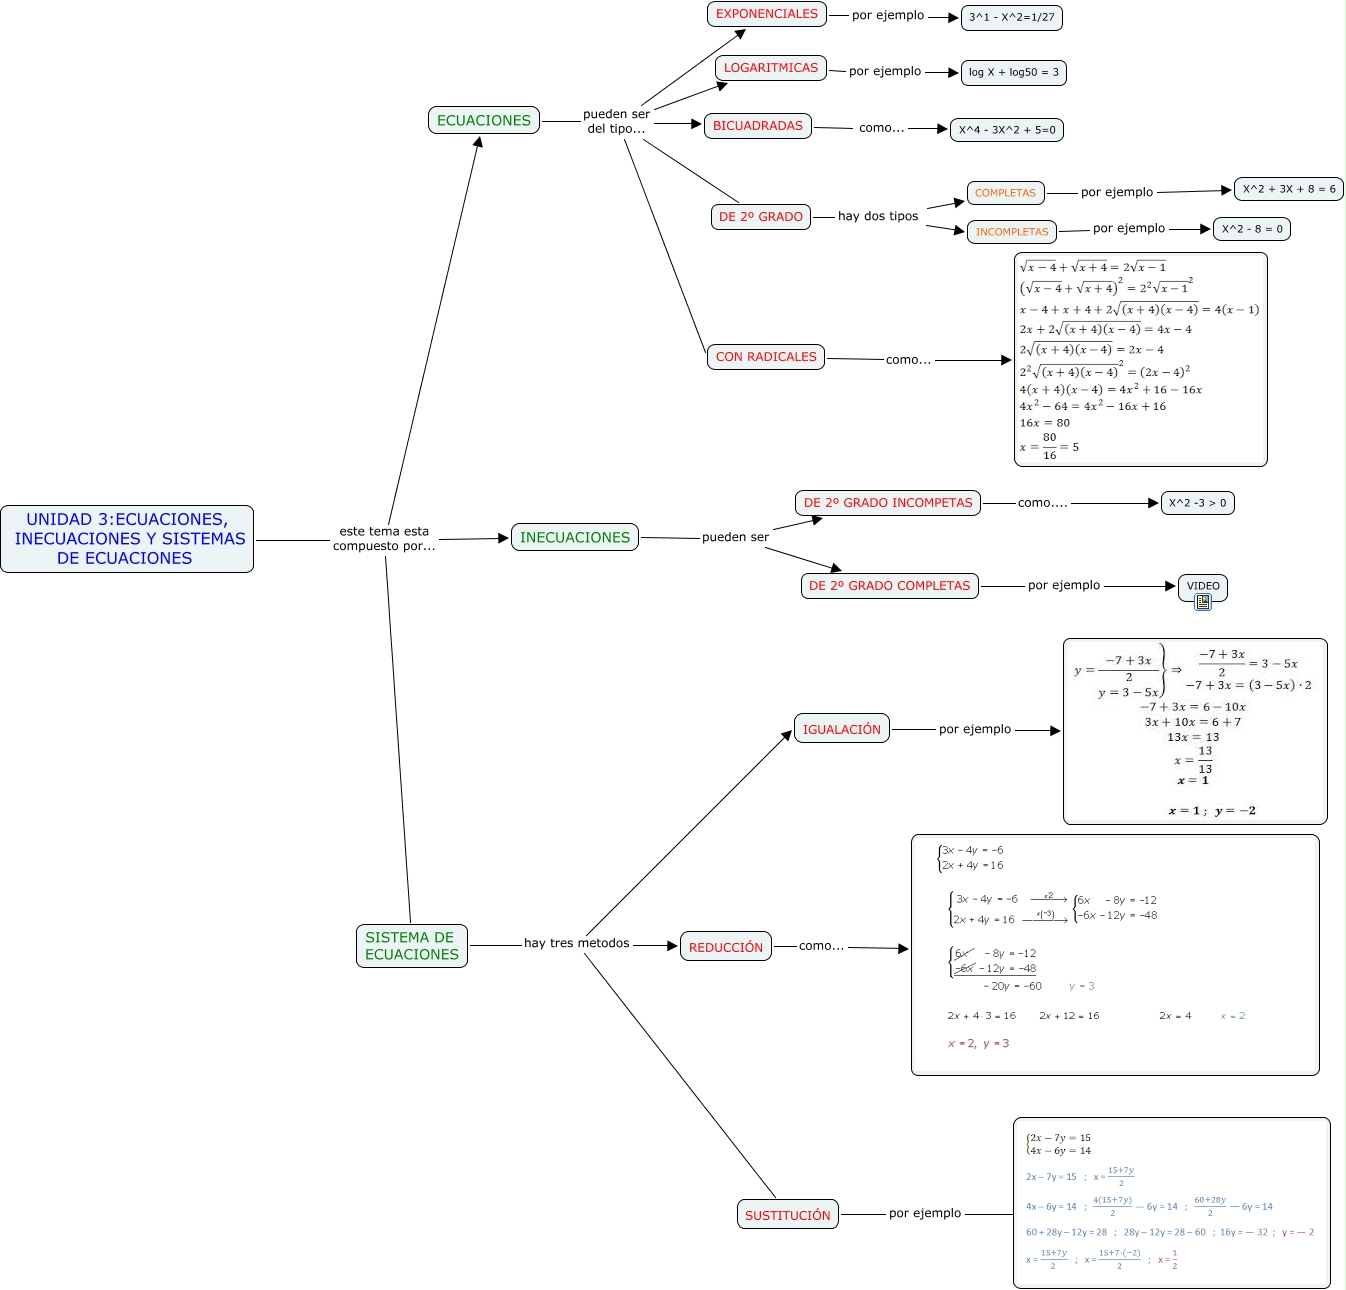Click the IGUALACIÓN method node
The height and width of the screenshot is (1290, 1346).
pos(841,730)
